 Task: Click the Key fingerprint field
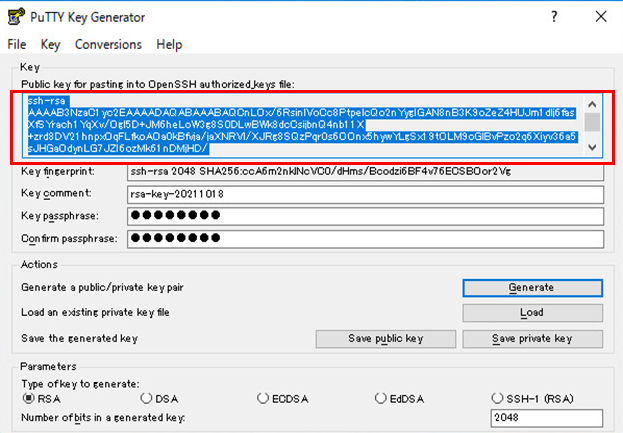365,172
